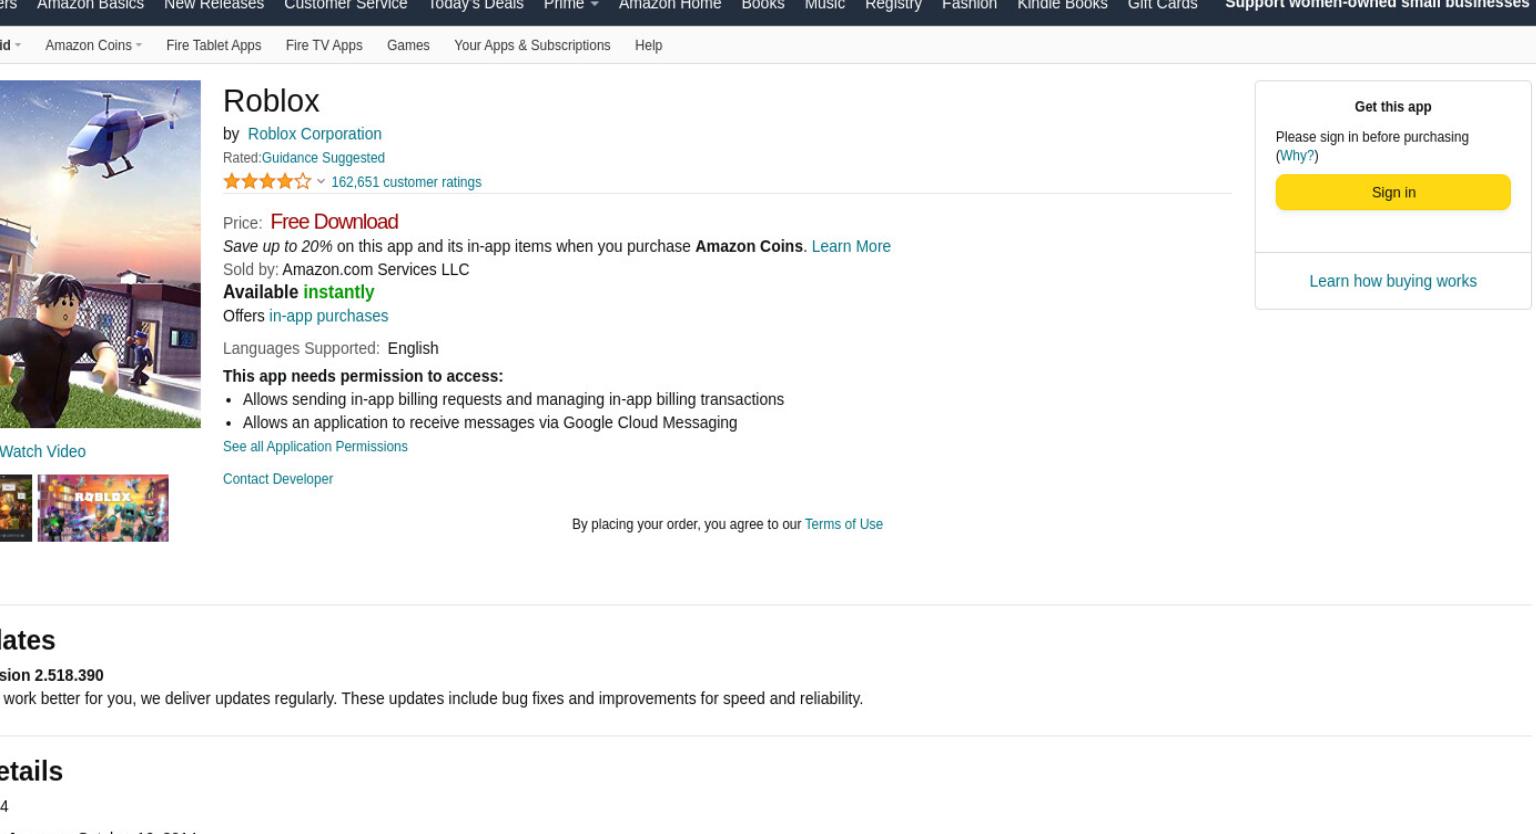The image size is (1536, 834).
Task: Click the Get this app heading
Action: (1393, 107)
